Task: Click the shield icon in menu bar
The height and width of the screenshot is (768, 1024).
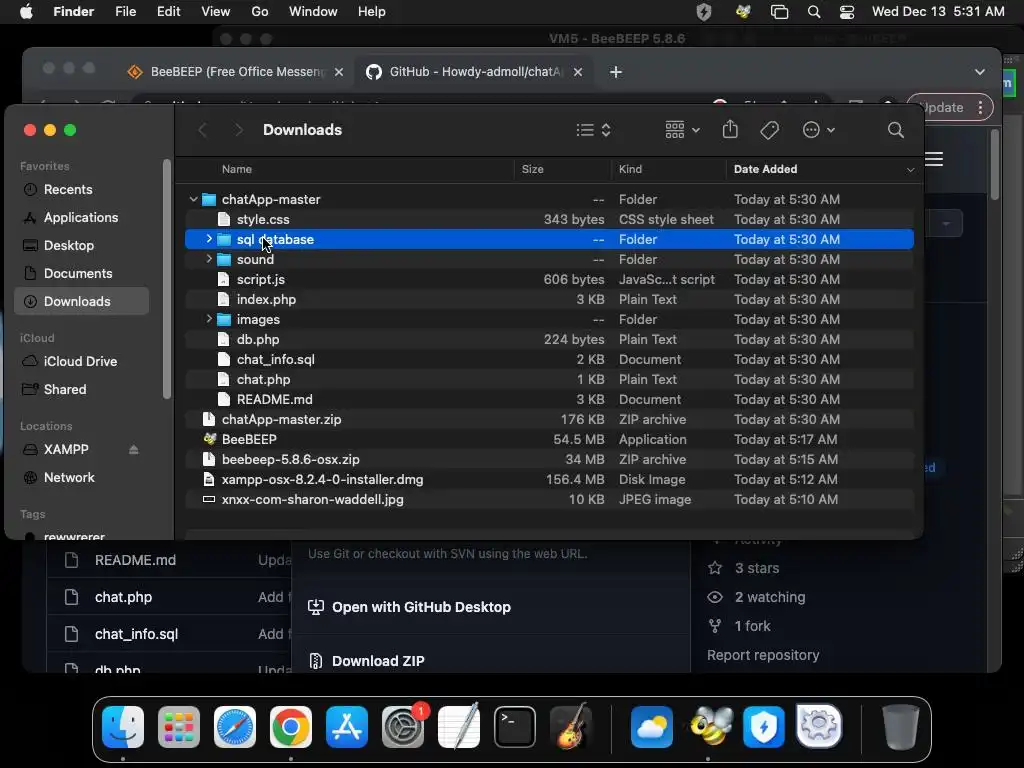Action: (704, 12)
